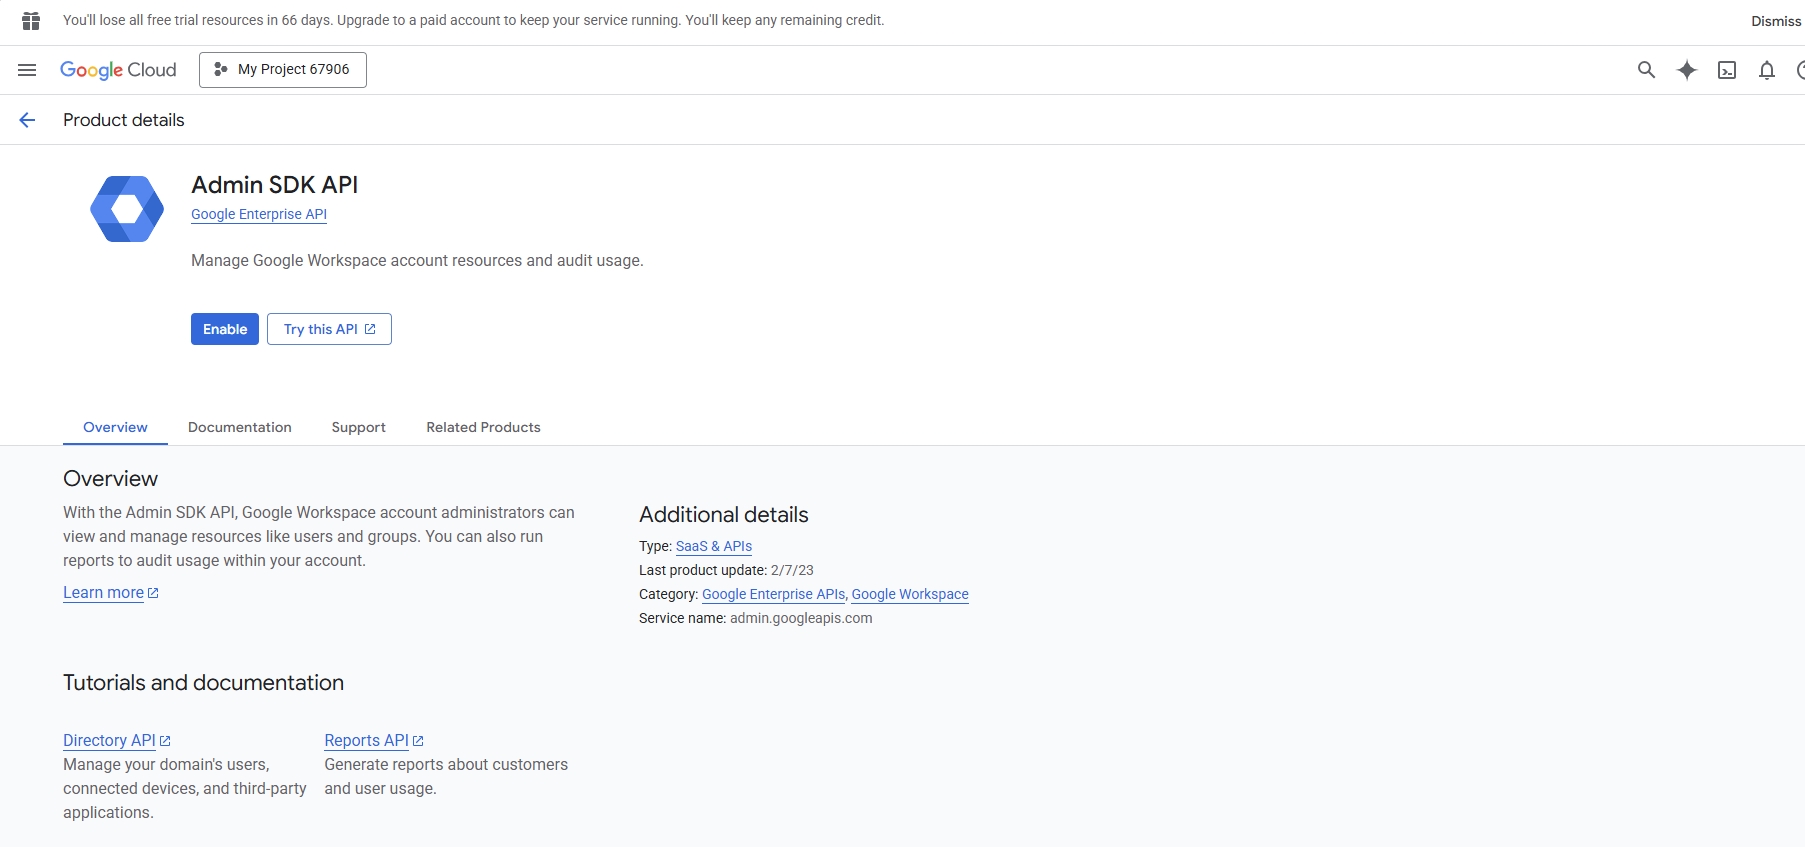Open the notifications bell
The height and width of the screenshot is (847, 1805).
click(1767, 70)
